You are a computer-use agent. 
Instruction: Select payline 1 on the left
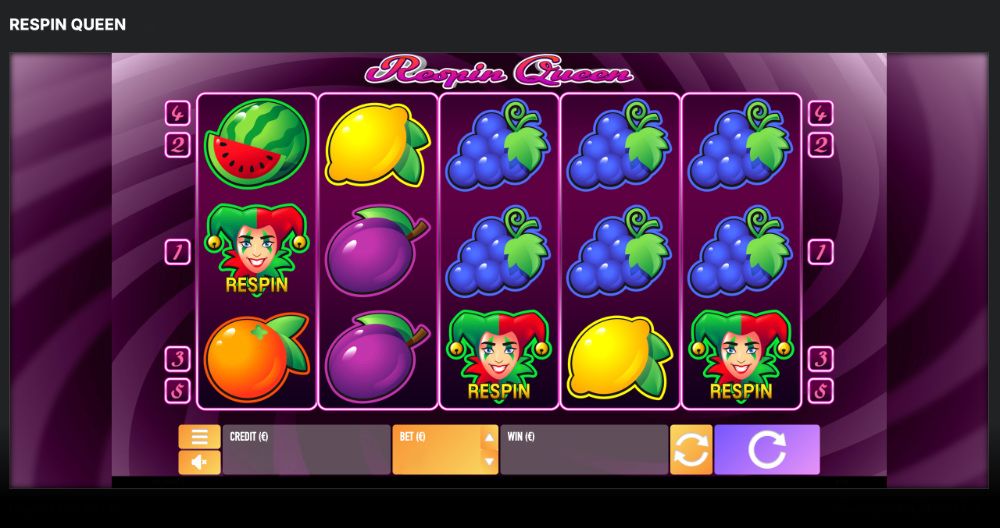pos(177,253)
